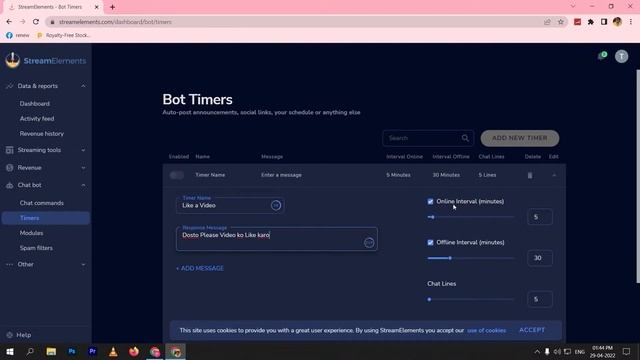Open the Chrome three-dot menu

631,22
